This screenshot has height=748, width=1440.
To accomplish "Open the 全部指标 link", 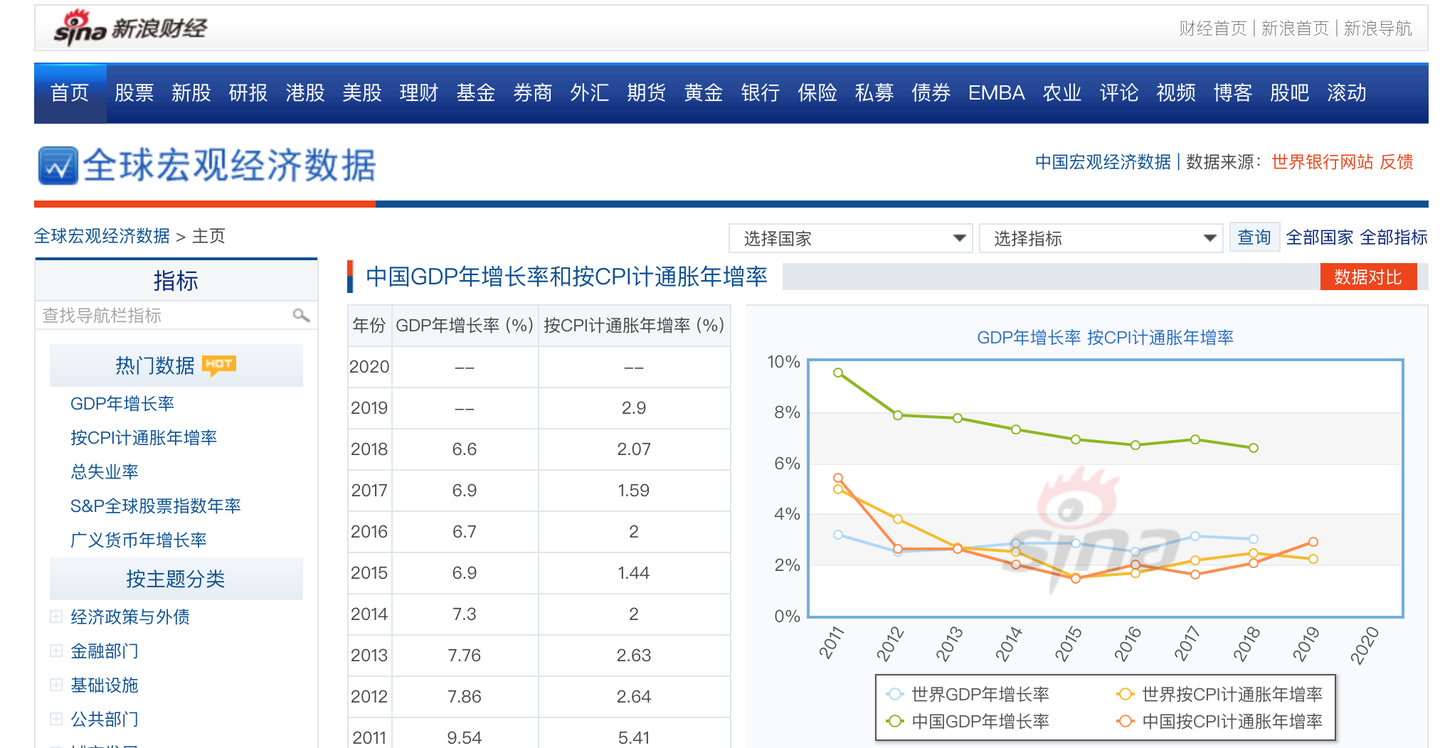I will tap(1394, 237).
